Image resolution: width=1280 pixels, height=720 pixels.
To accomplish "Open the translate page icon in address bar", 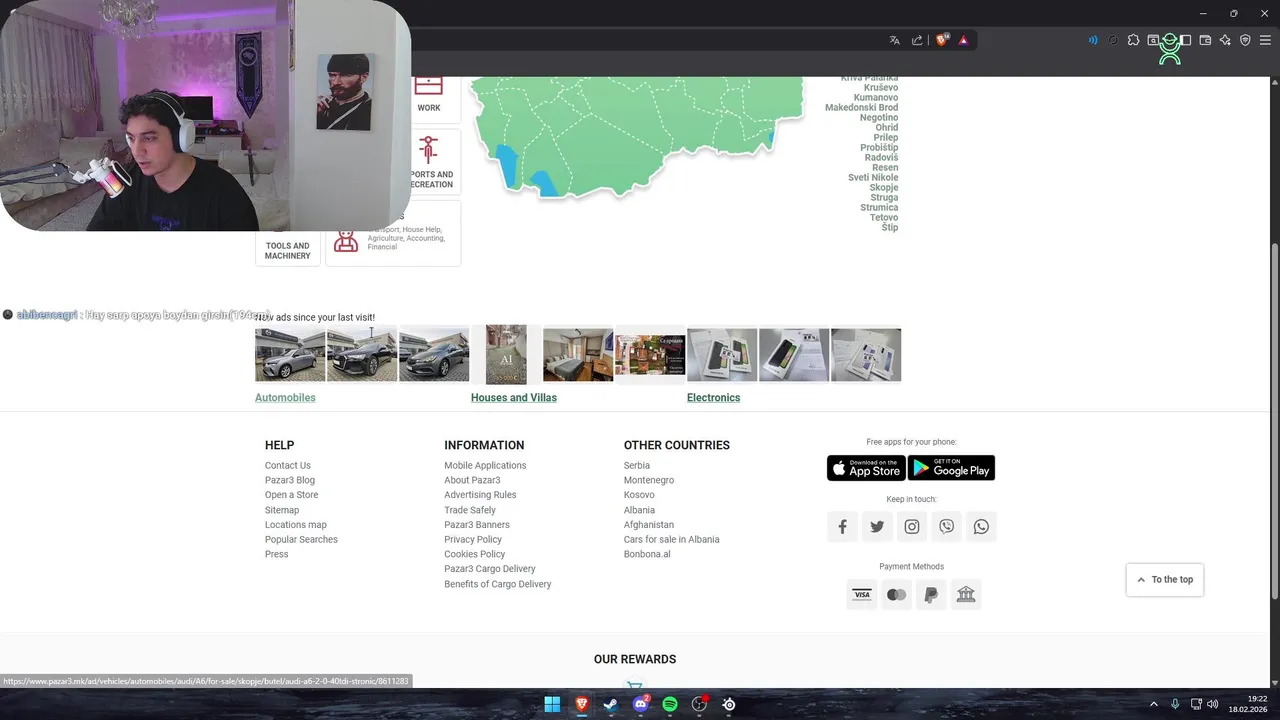I will pyautogui.click(x=894, y=40).
